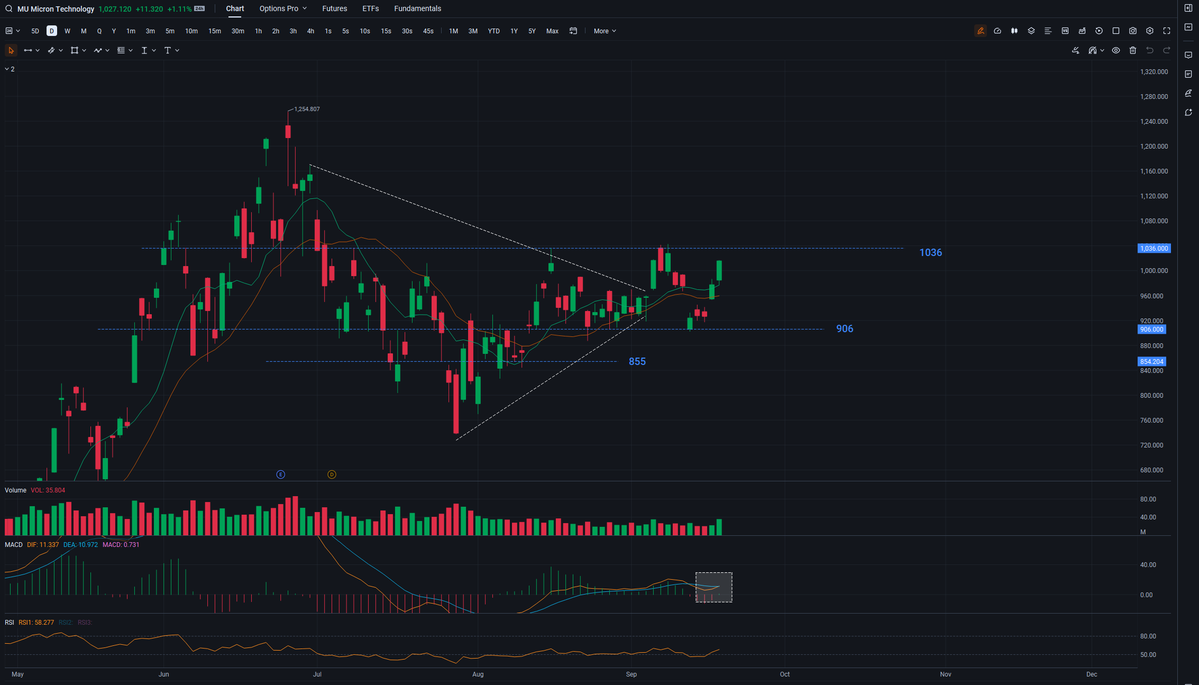Open the More timeframes dropdown

604,31
